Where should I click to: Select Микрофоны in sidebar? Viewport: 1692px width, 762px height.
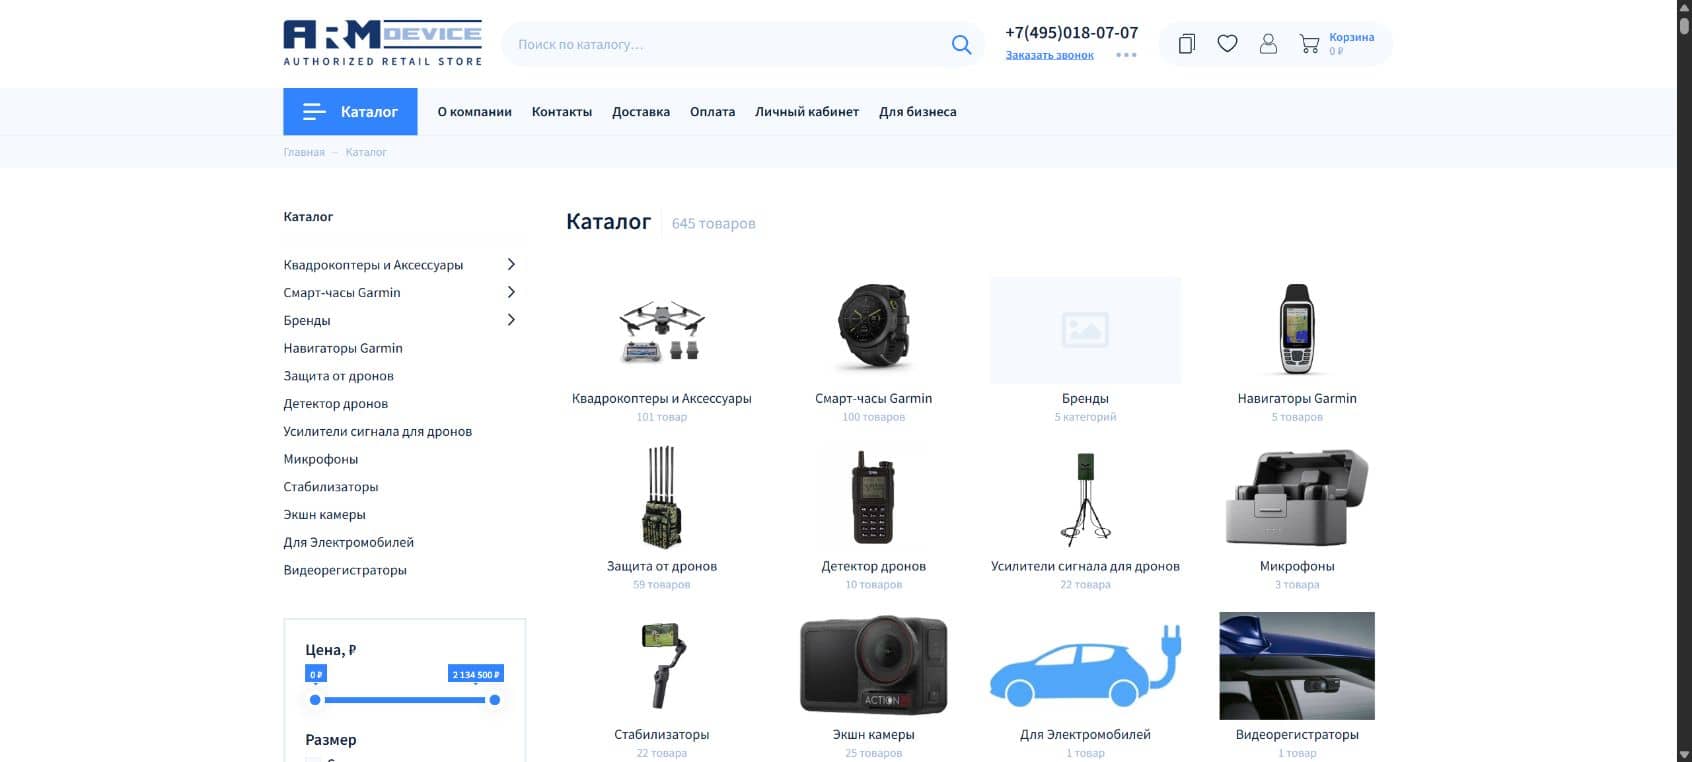point(320,459)
